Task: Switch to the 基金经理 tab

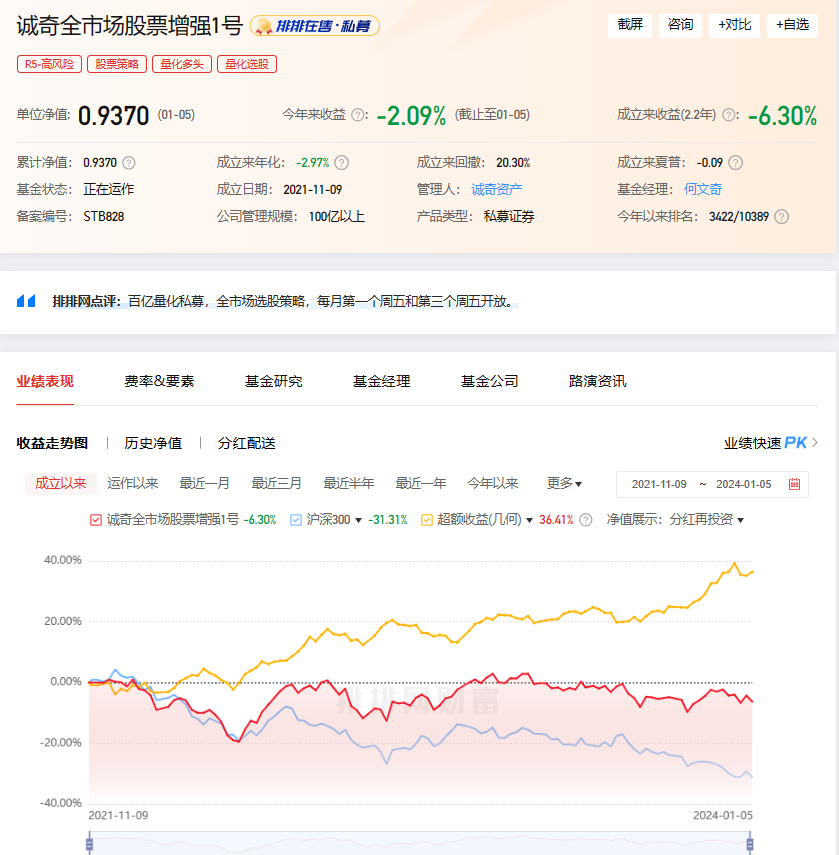Action: pyautogui.click(x=382, y=381)
